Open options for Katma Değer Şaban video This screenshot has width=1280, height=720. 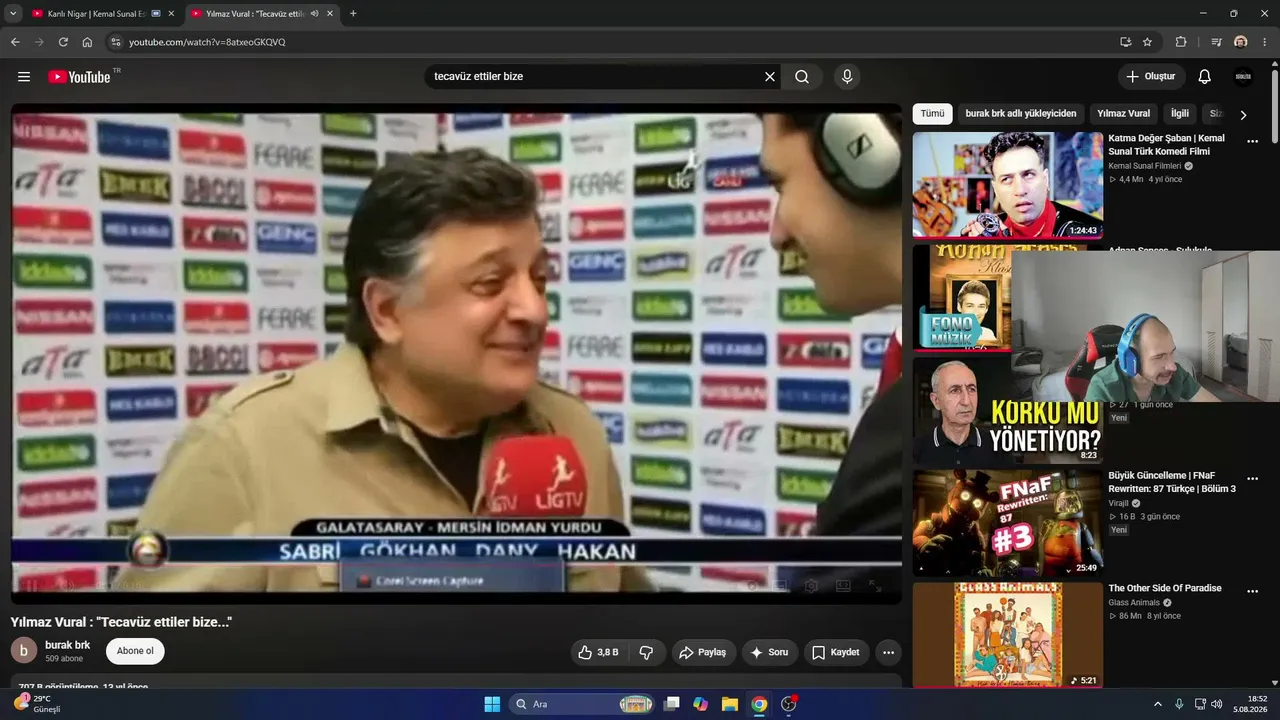click(1252, 142)
